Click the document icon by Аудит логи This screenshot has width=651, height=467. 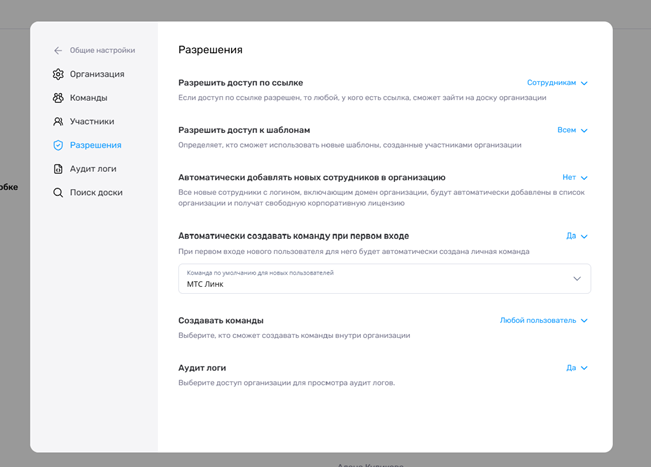click(58, 169)
